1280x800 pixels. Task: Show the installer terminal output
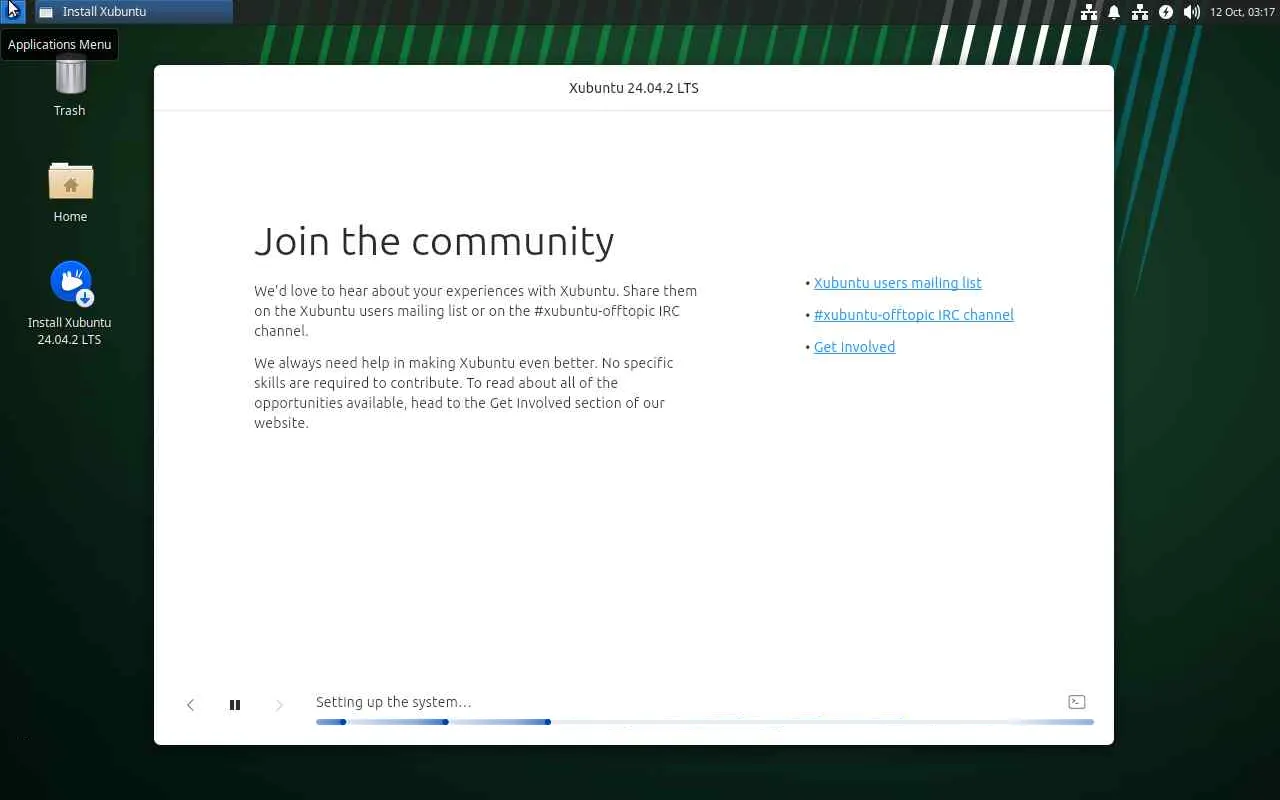click(x=1077, y=702)
